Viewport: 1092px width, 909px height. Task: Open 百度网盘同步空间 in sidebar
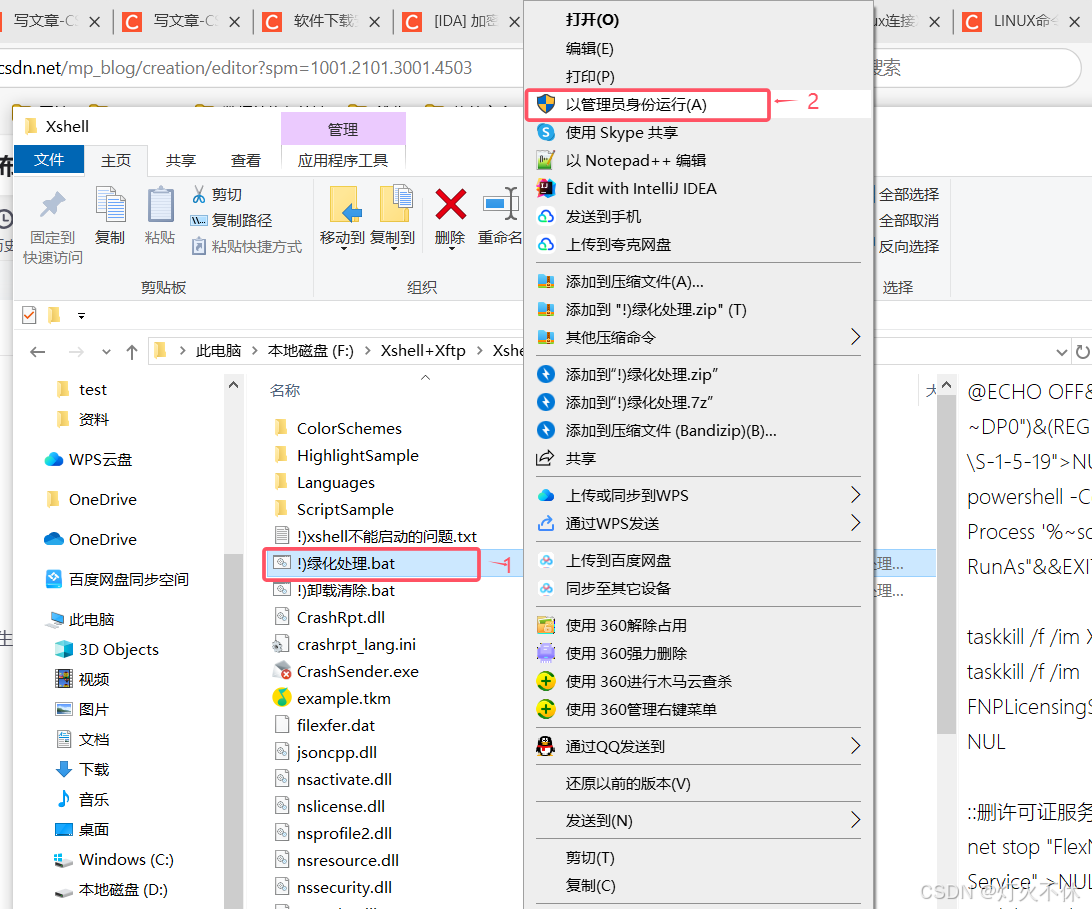pos(128,580)
